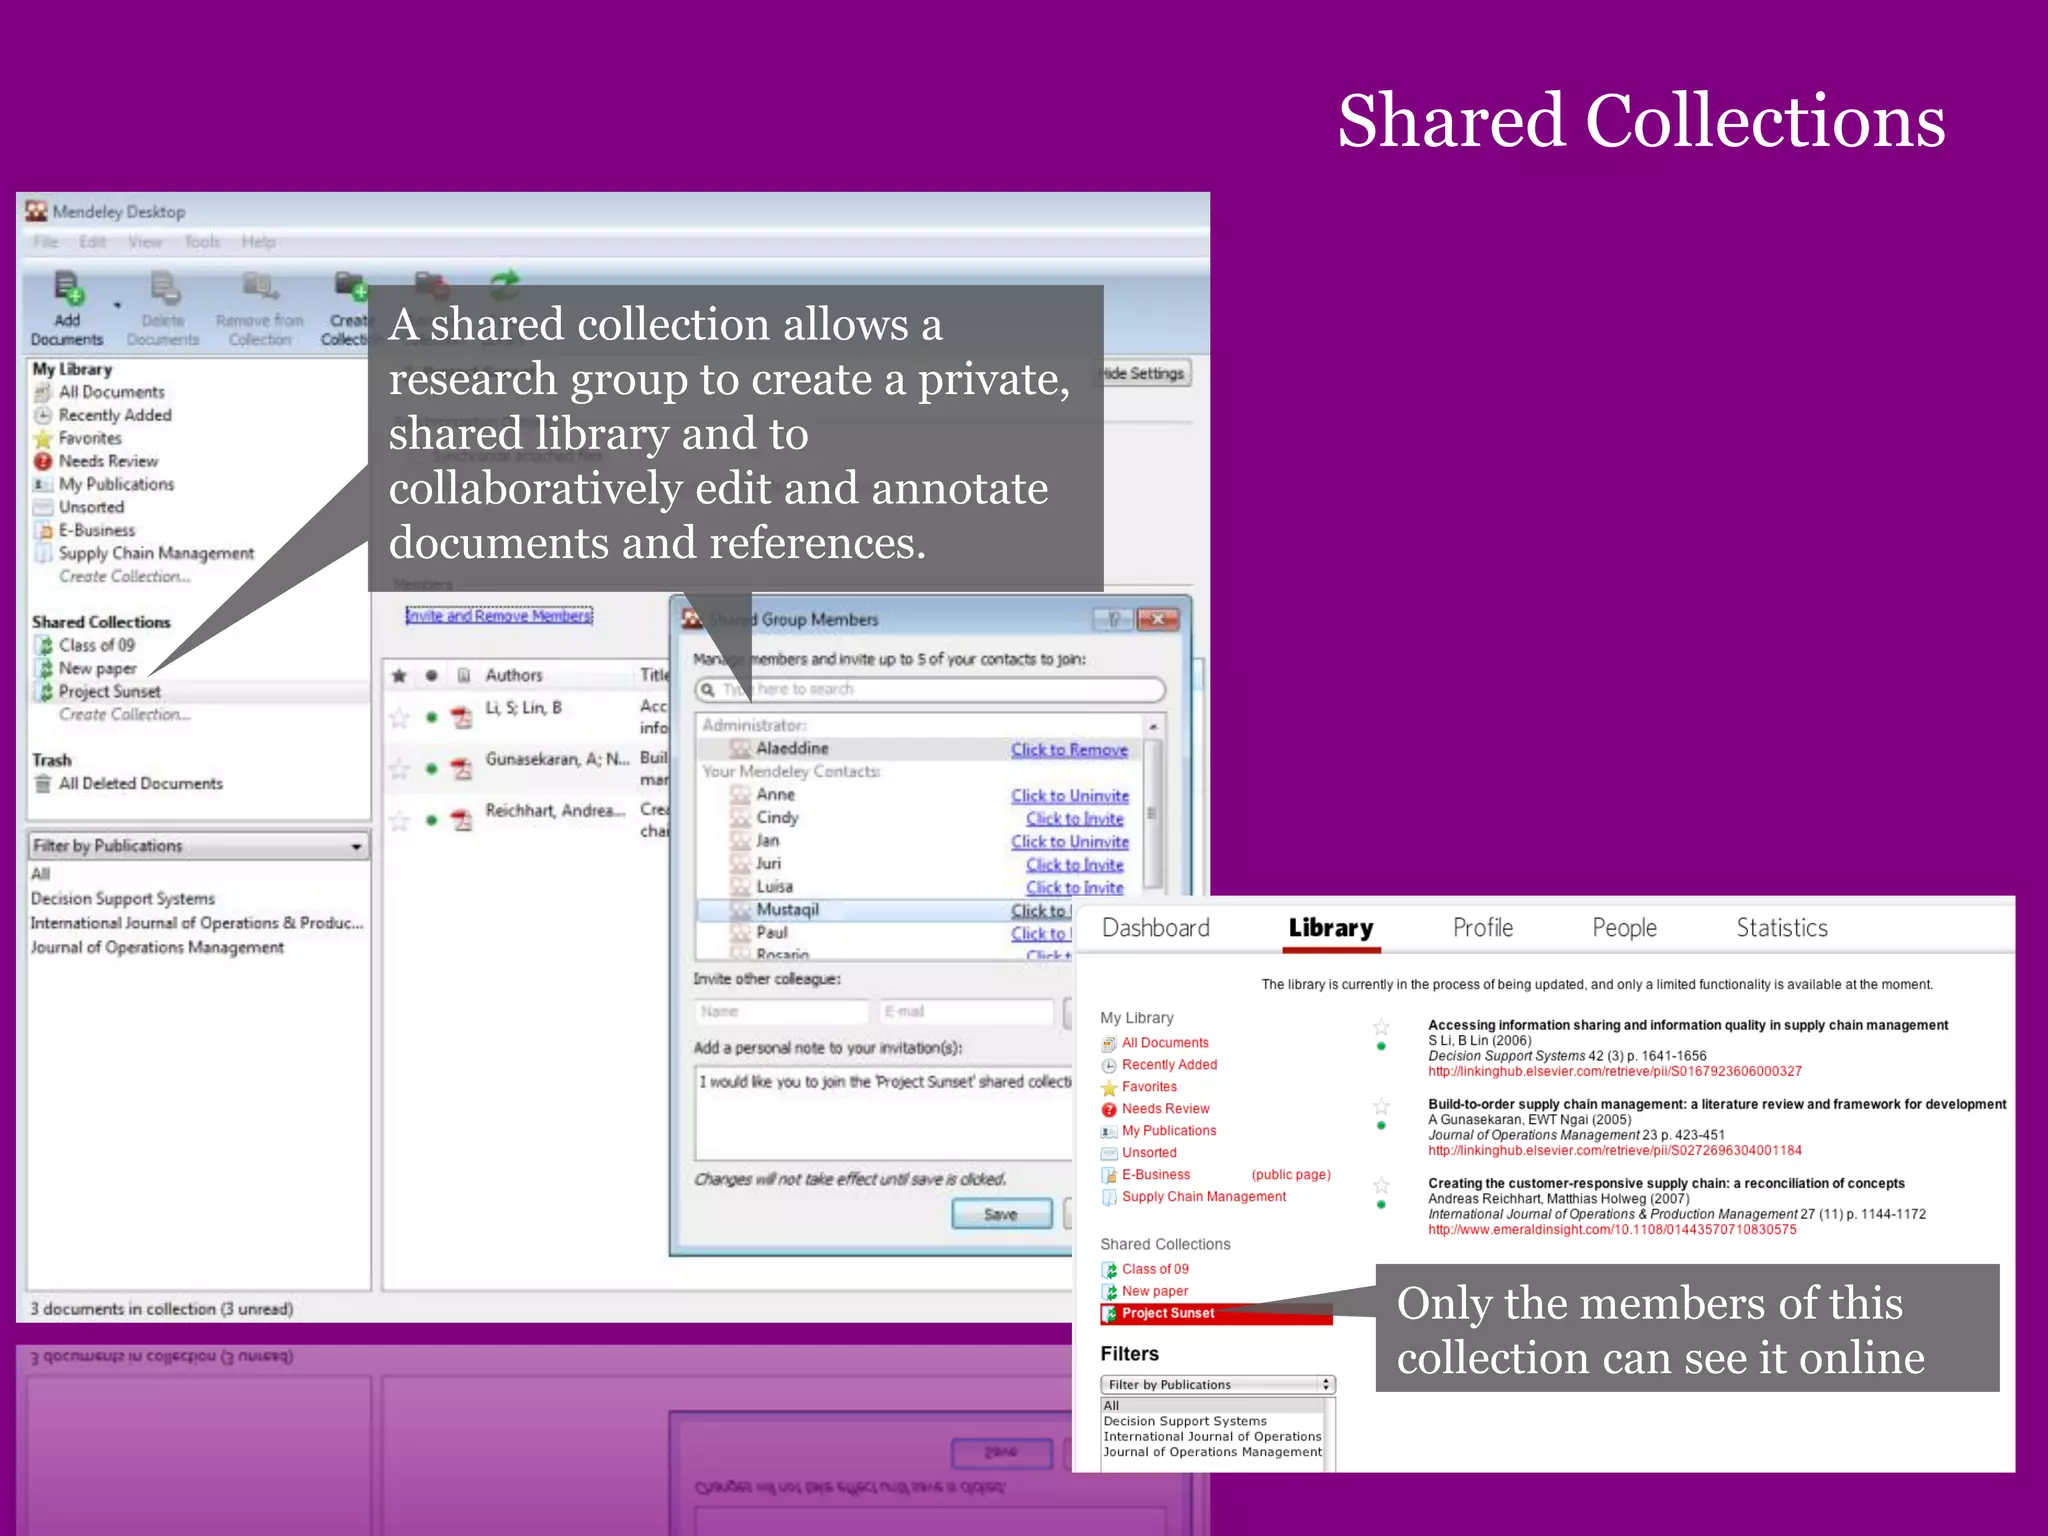Click the contacts search field in Group Members dialog
Viewport: 2048px width, 1536px height.
pos(930,690)
